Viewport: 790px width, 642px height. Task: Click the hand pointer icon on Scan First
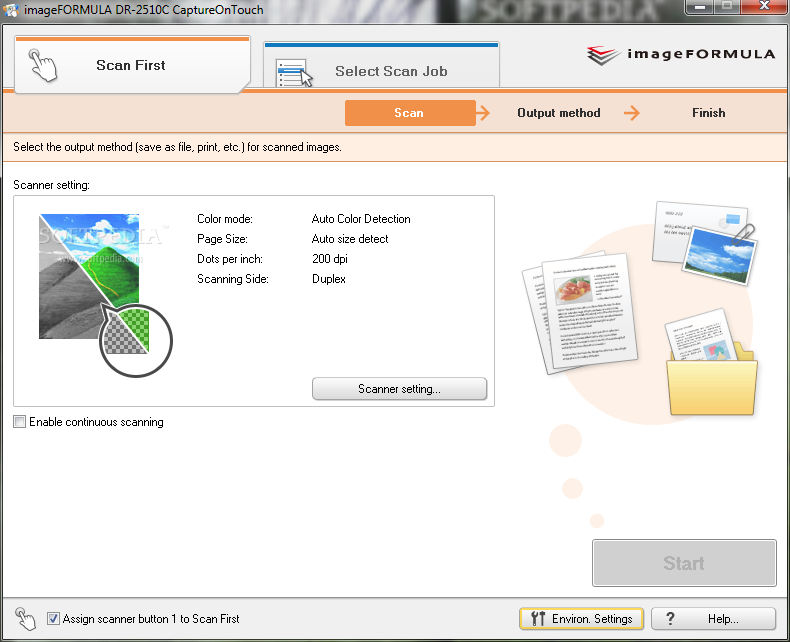[43, 65]
